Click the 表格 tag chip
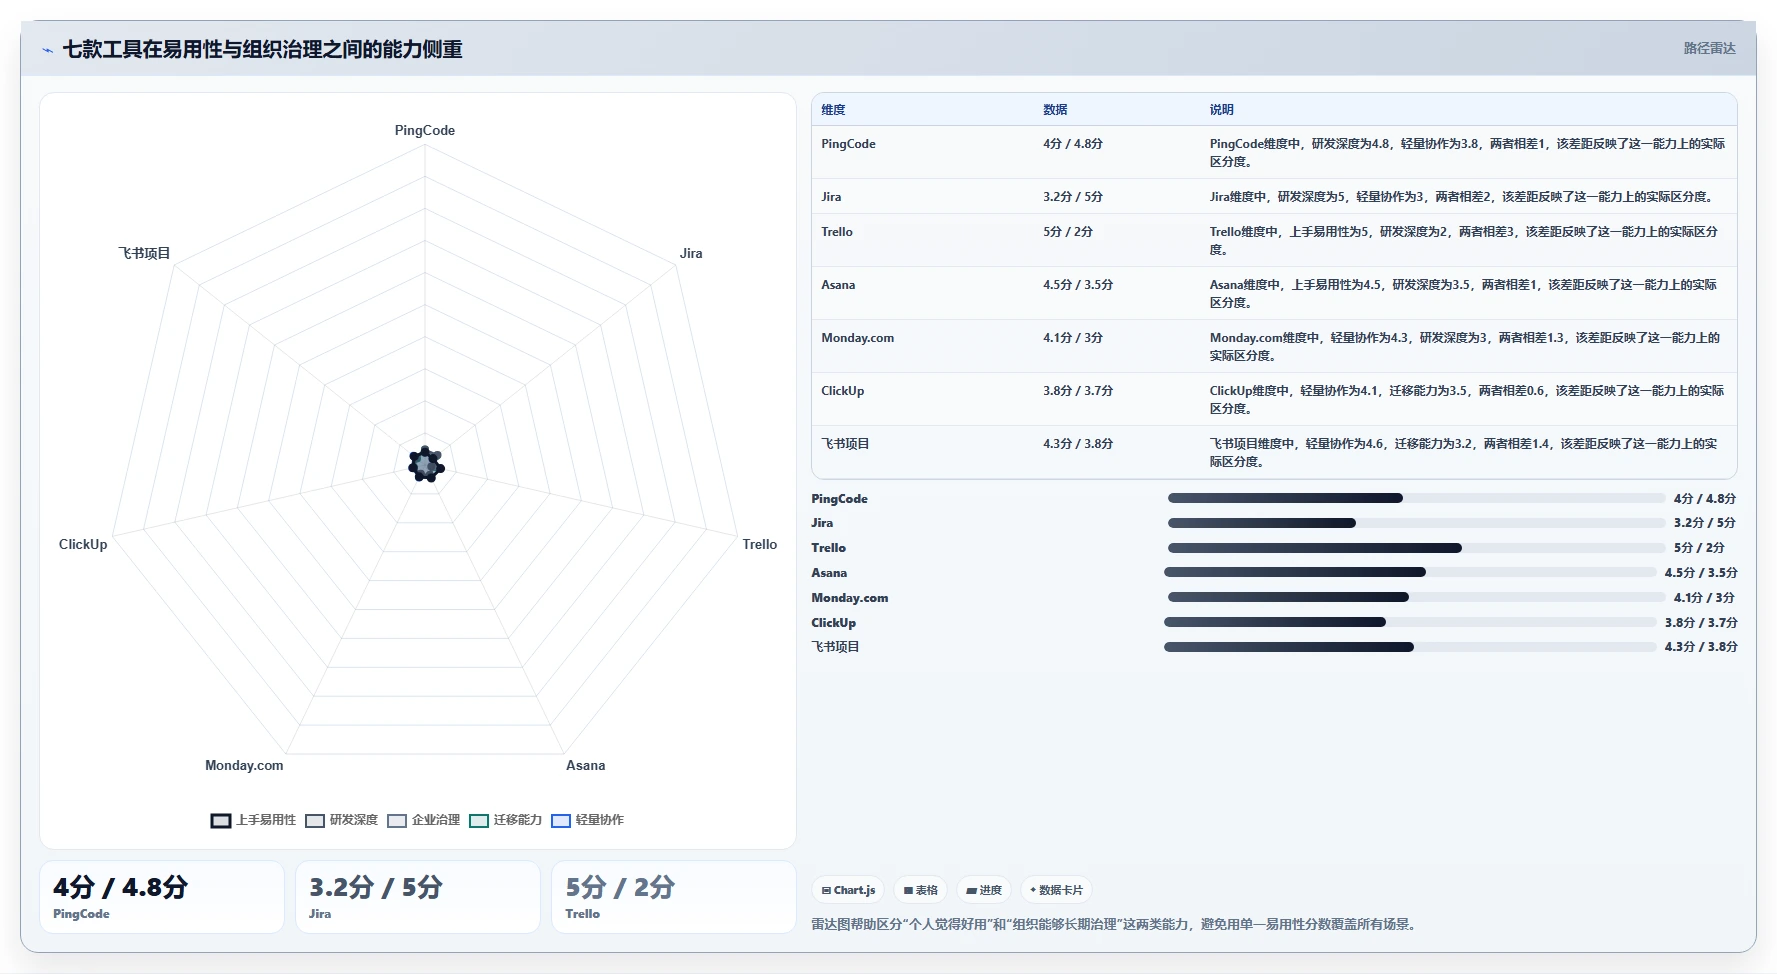The width and height of the screenshot is (1777, 974). coord(920,890)
